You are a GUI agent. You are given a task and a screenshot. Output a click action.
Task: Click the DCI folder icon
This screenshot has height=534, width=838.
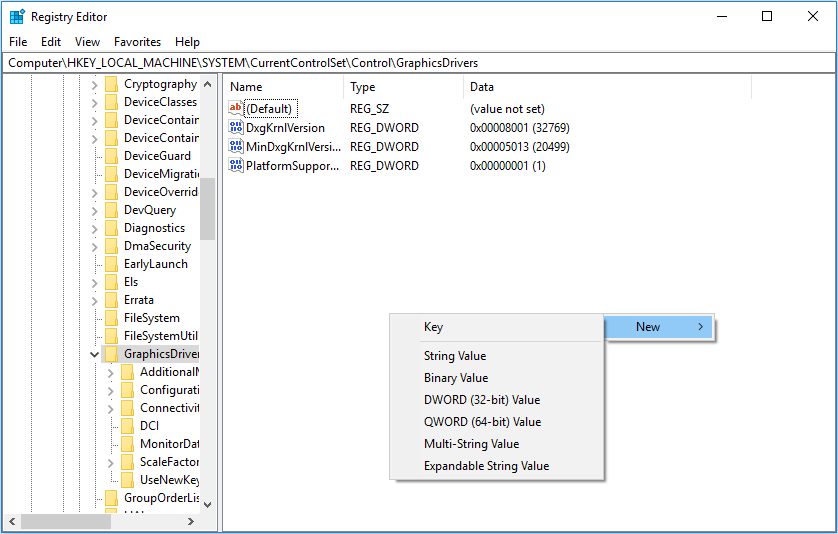(x=127, y=425)
